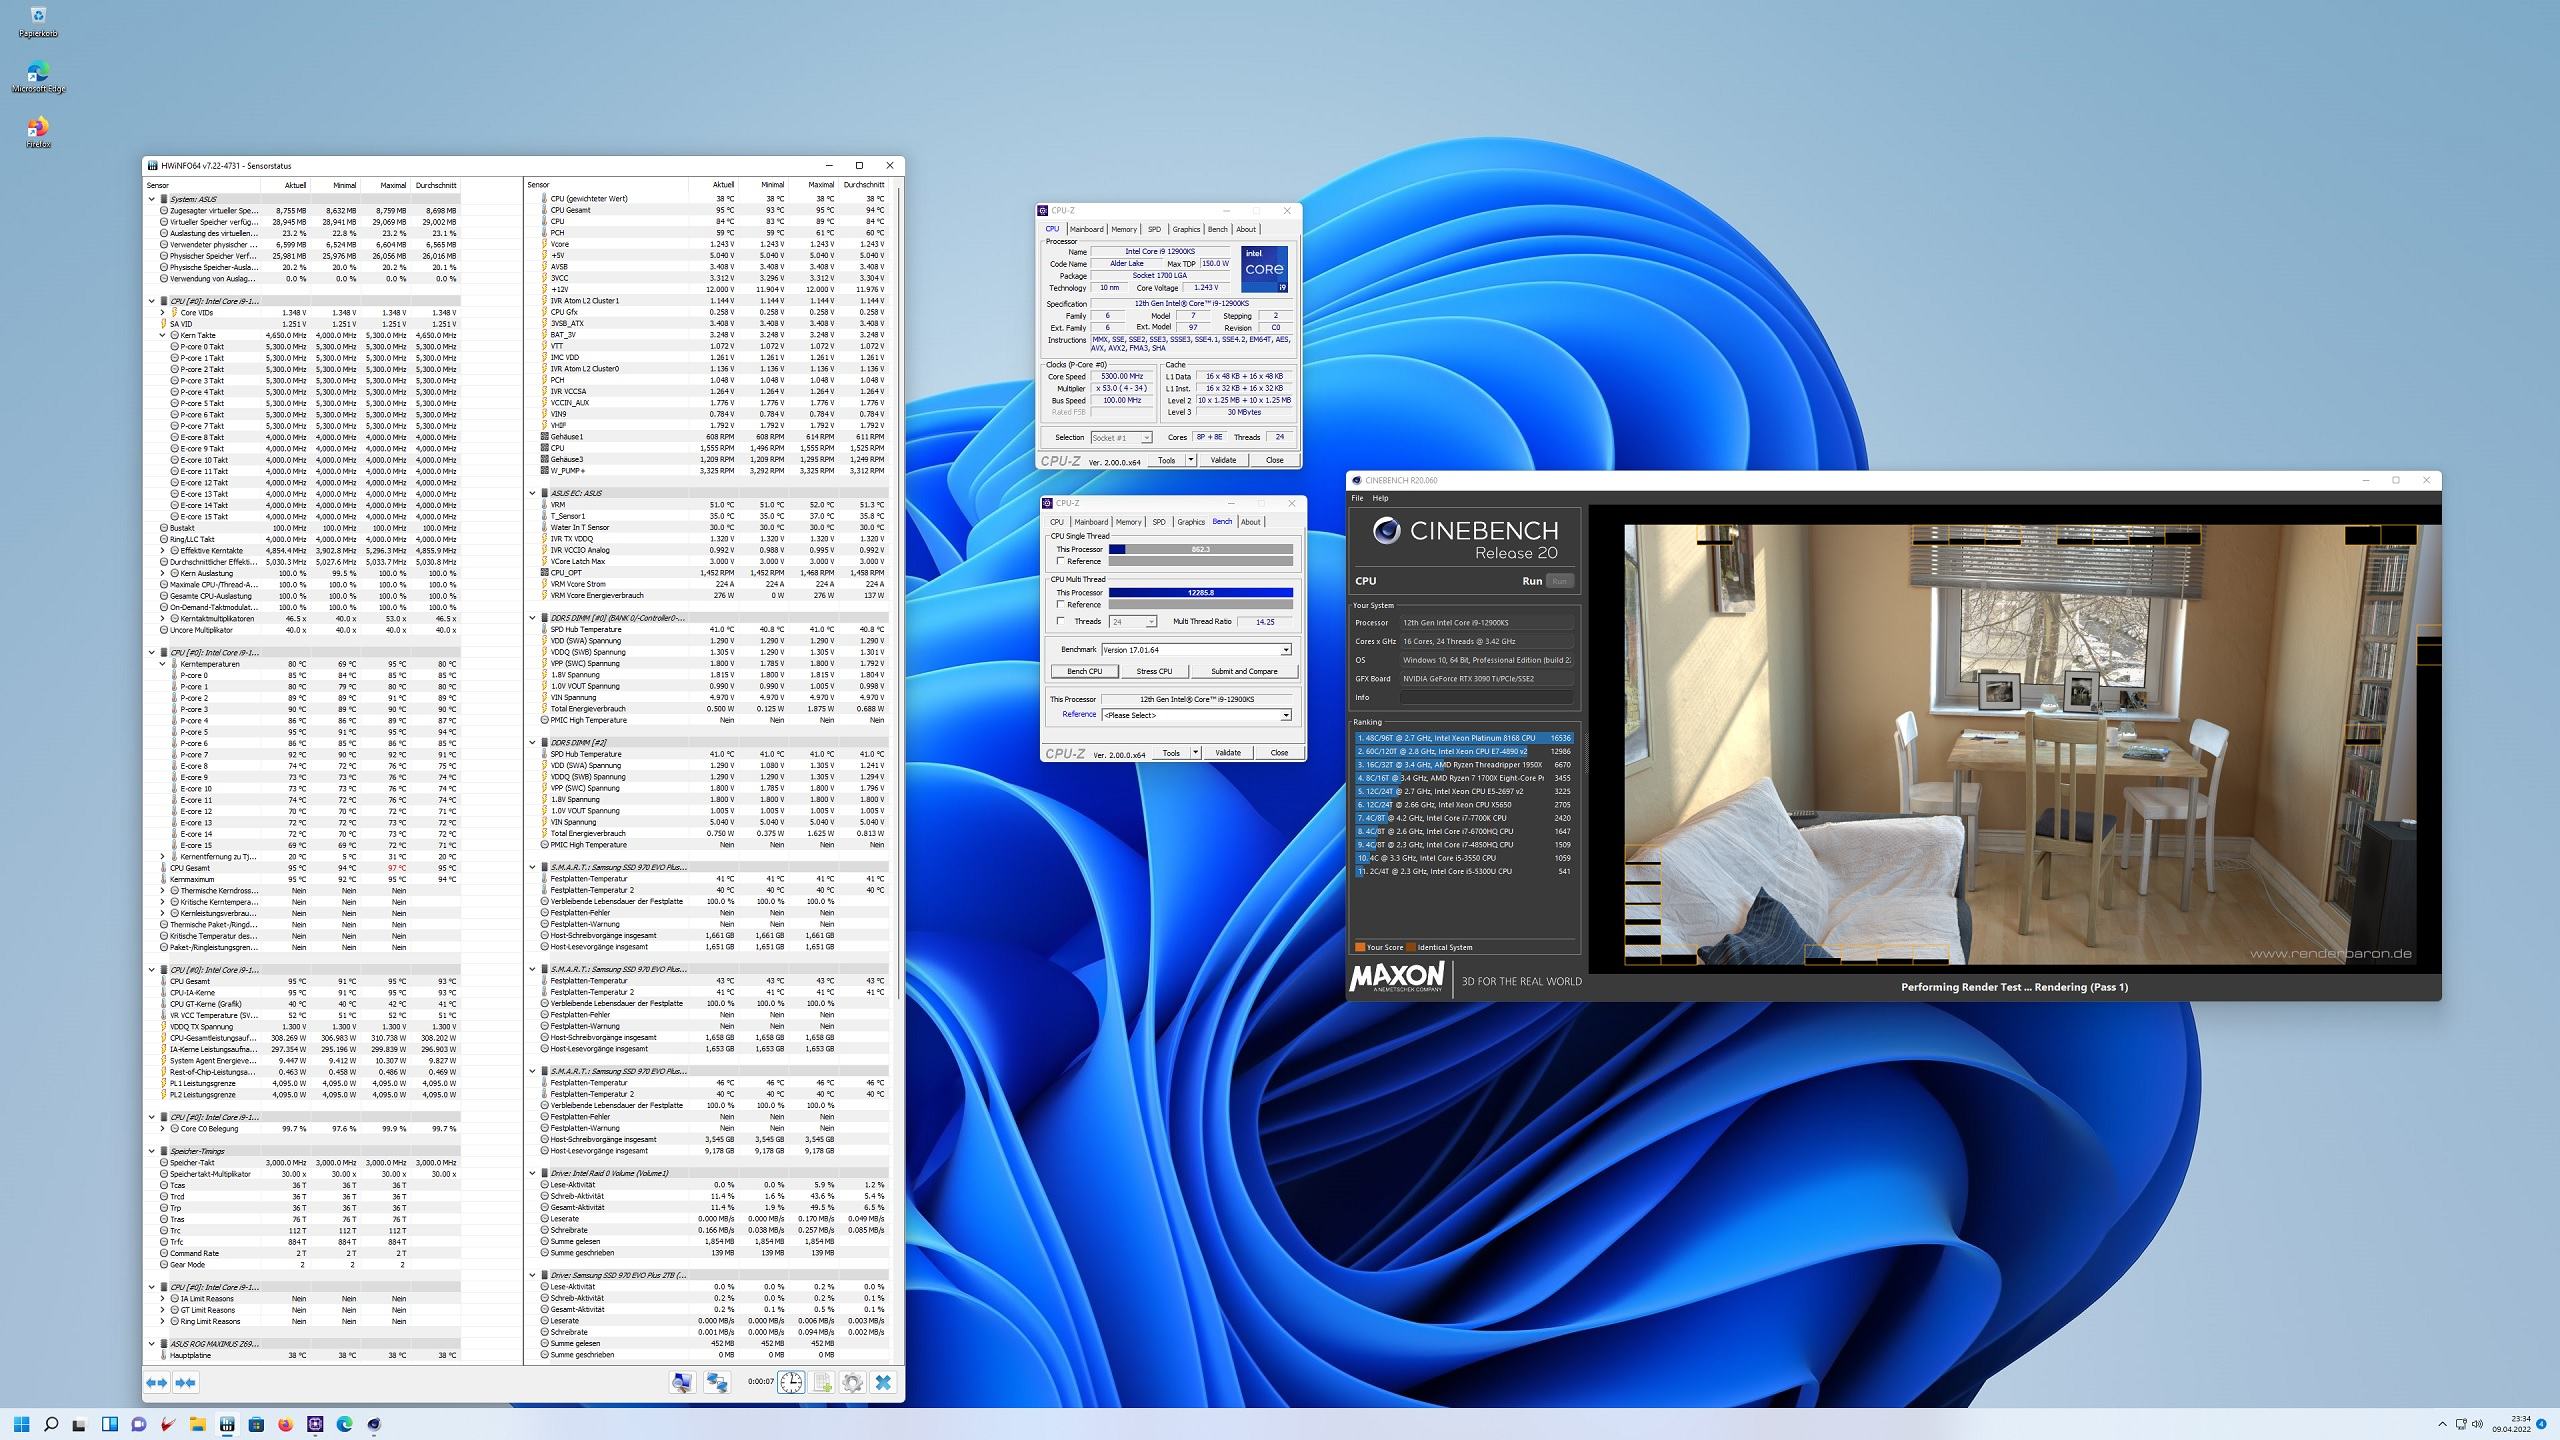
Task: Click the CPU tab in CPU-Z top window
Action: click(1057, 229)
